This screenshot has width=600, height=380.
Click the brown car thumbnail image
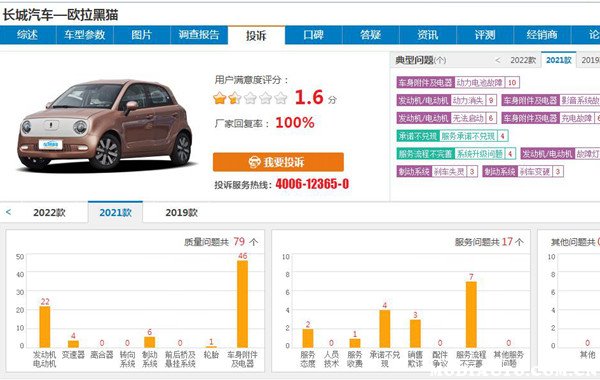(104, 124)
